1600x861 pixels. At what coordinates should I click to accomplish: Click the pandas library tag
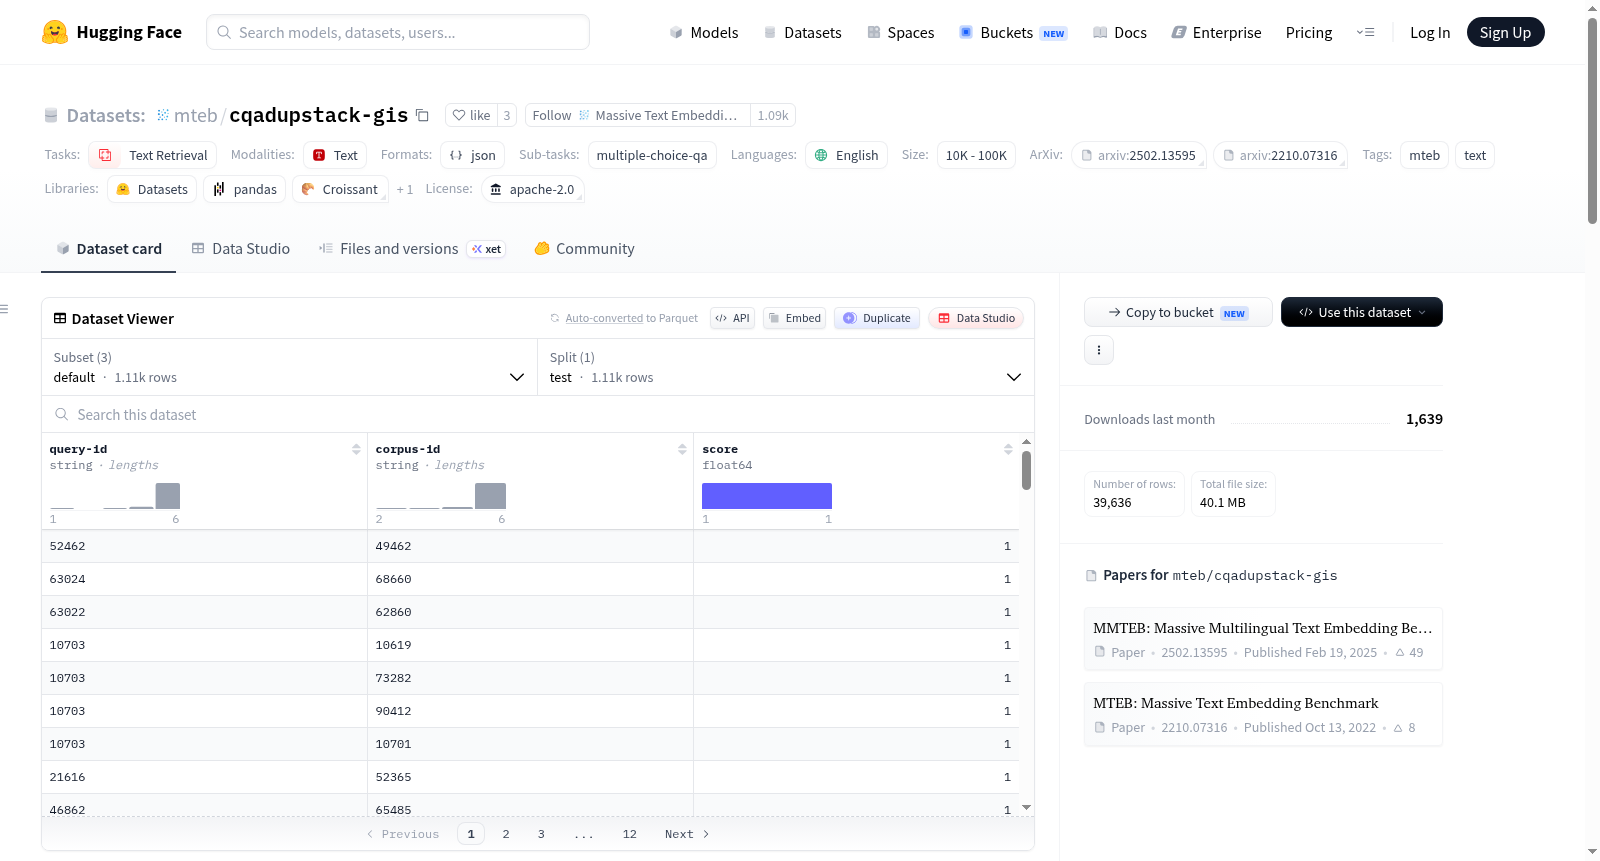tap(245, 189)
